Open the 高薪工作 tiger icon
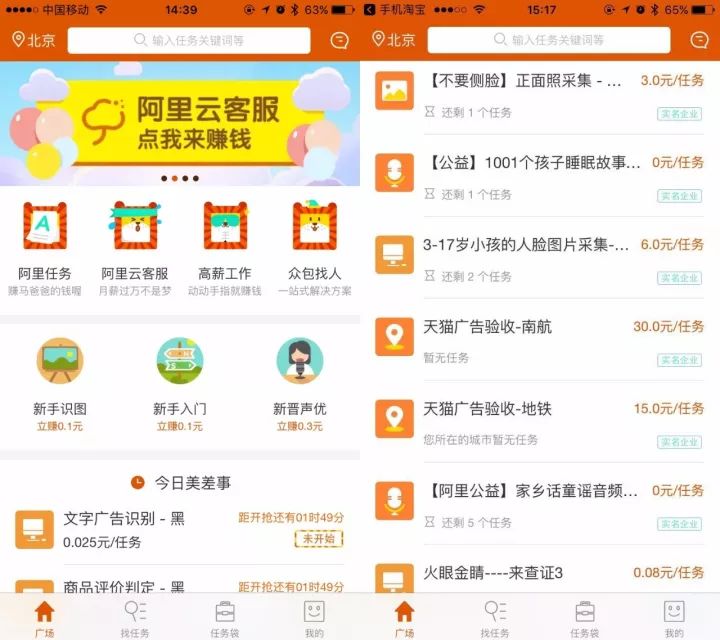Screen dimensions: 720x640 pyautogui.click(x=225, y=225)
